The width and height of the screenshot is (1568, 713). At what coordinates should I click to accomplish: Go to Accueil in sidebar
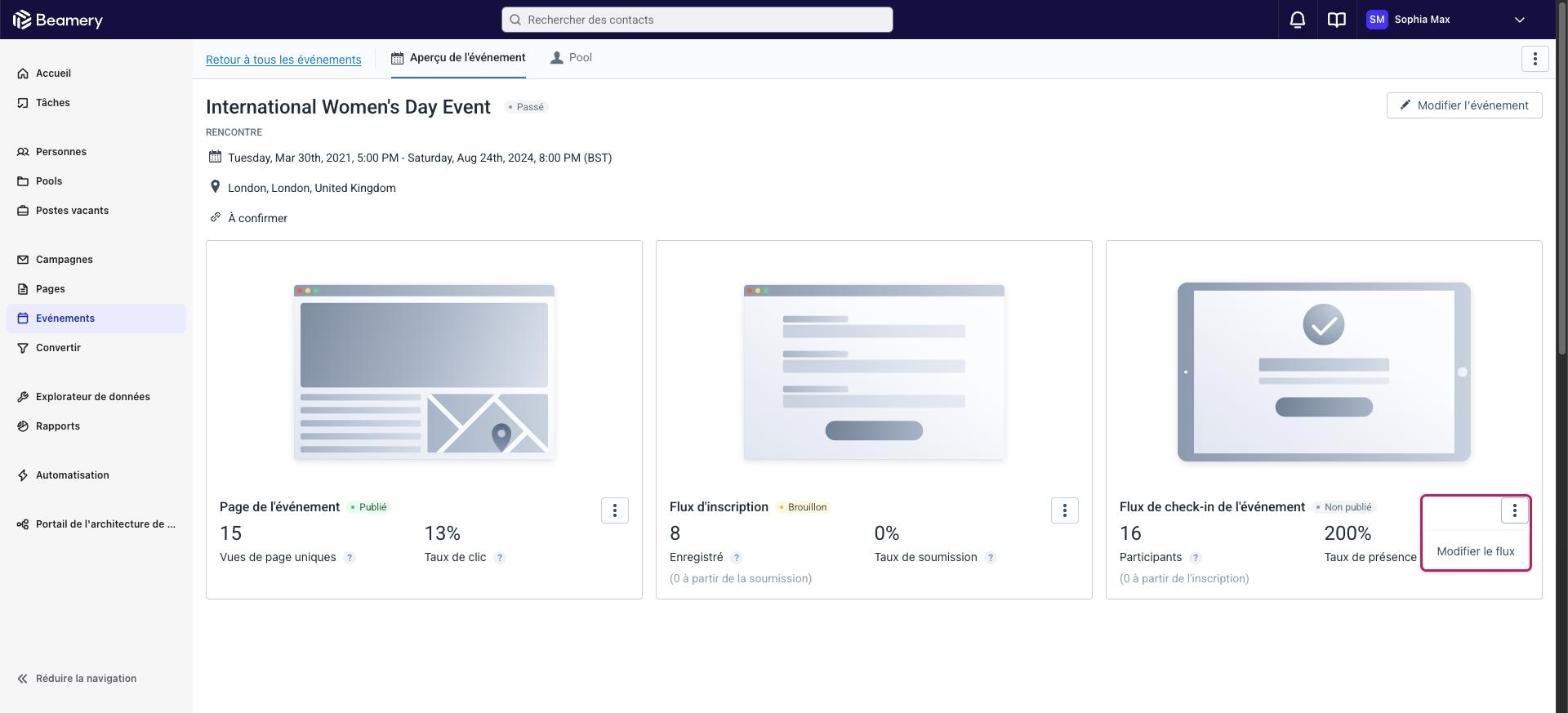pyautogui.click(x=96, y=74)
